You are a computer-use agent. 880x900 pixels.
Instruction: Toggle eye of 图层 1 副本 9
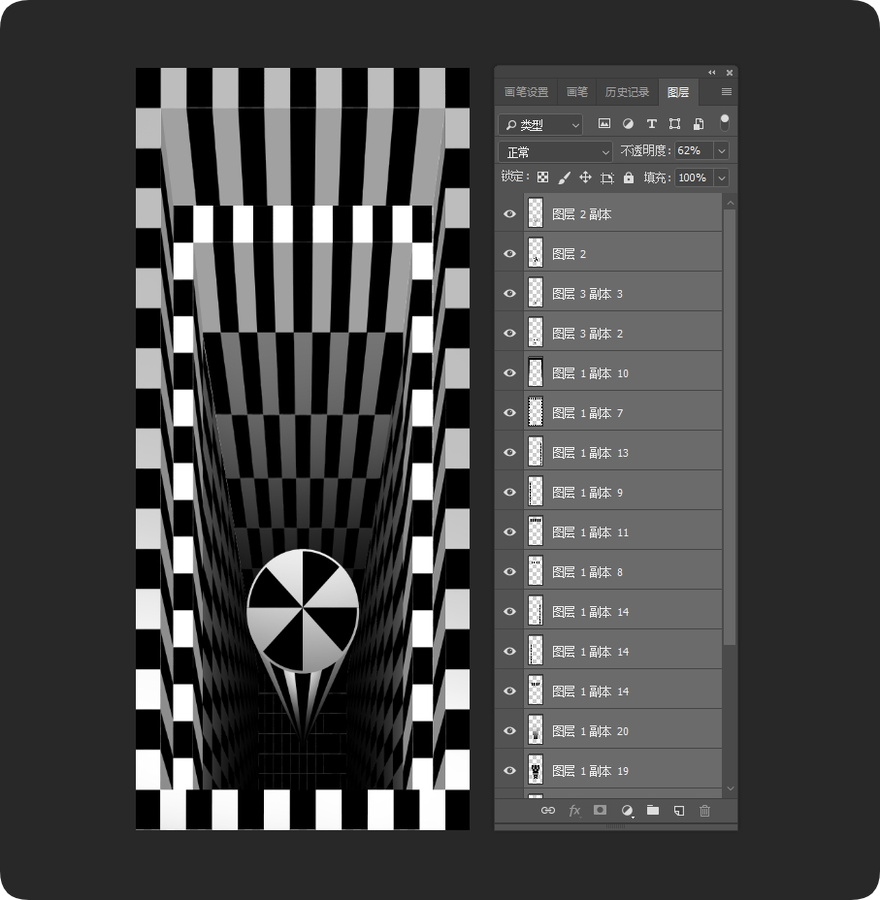pyautogui.click(x=510, y=492)
